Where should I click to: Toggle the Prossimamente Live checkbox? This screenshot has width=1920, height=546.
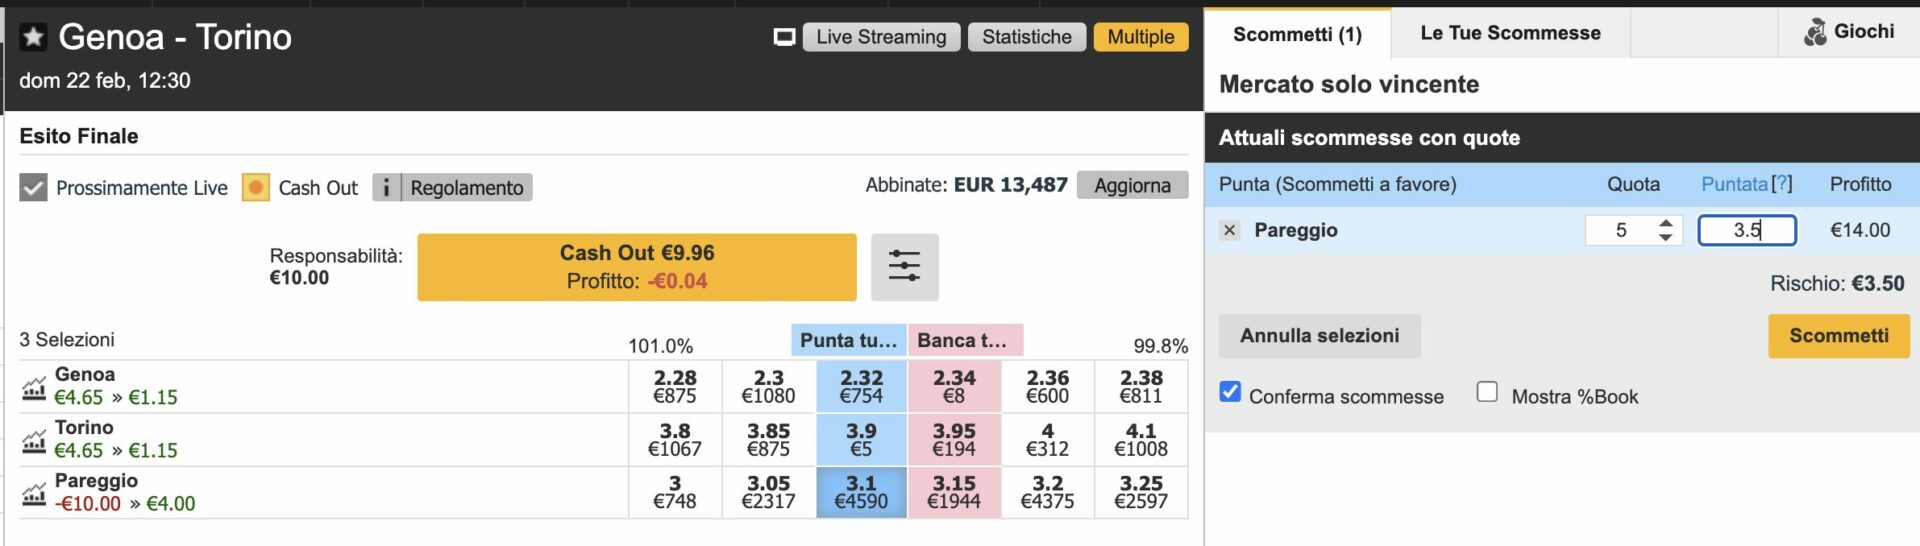[x=33, y=187]
